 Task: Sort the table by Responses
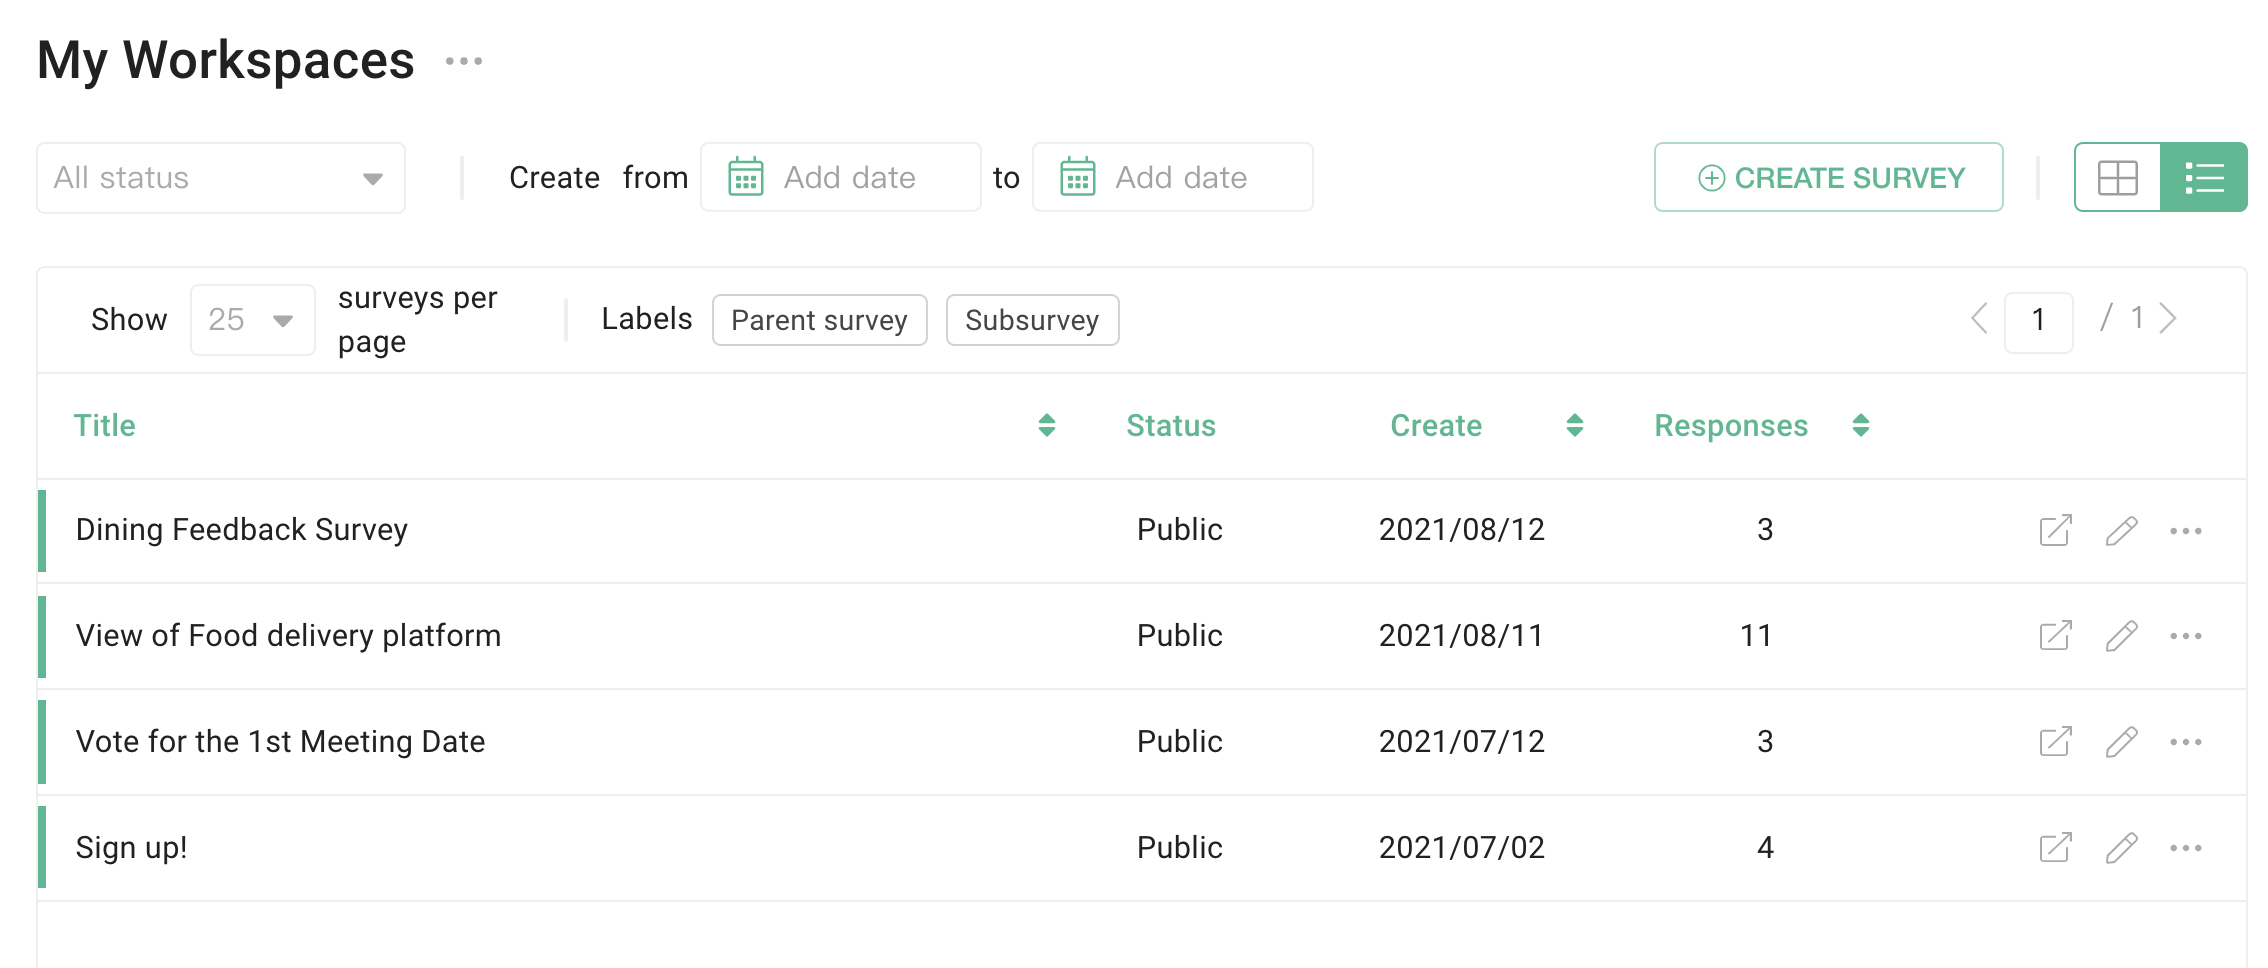1860,425
